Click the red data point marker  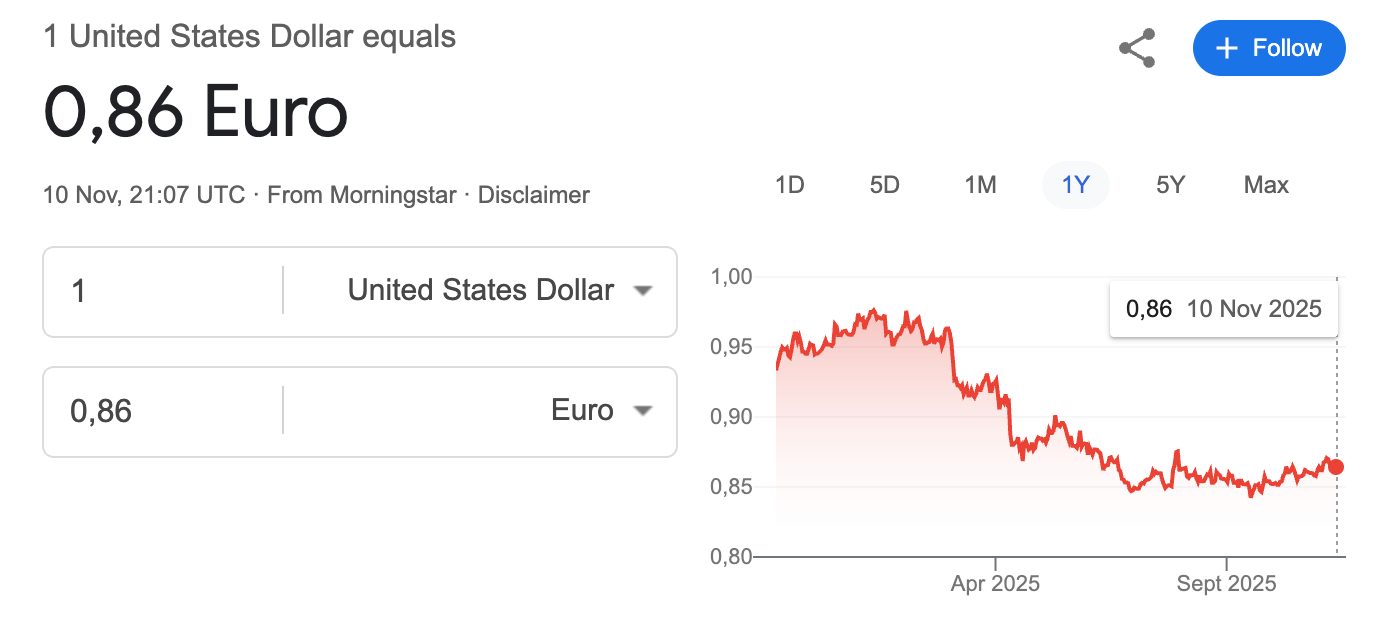pos(1336,467)
